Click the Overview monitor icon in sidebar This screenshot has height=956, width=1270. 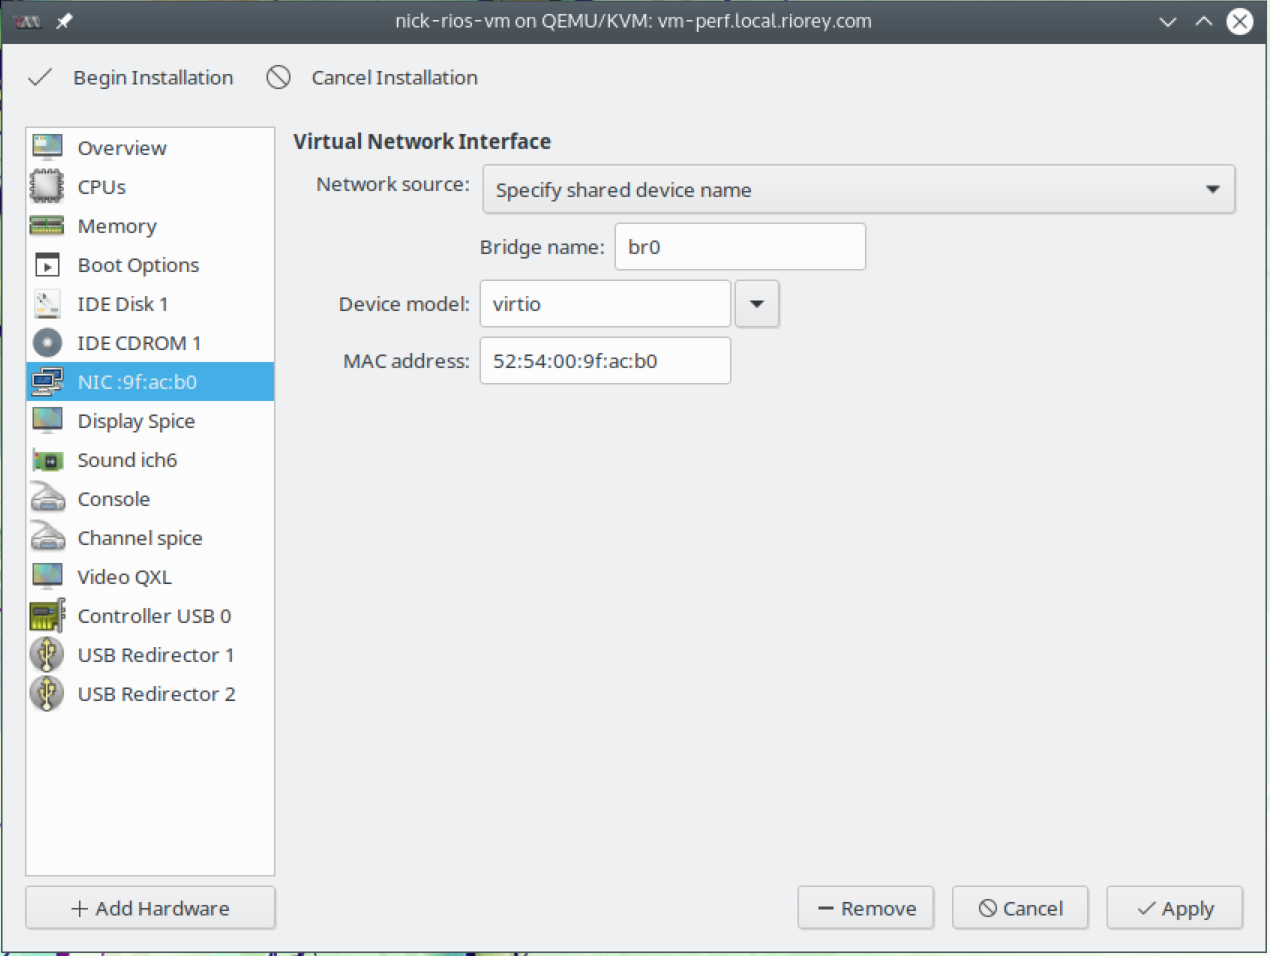47,147
